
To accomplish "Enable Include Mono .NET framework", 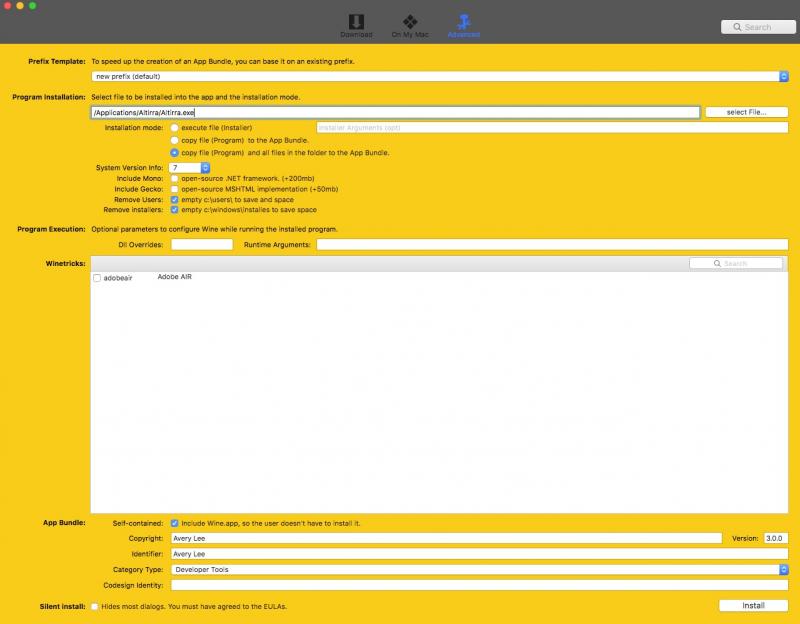I will [x=174, y=179].
